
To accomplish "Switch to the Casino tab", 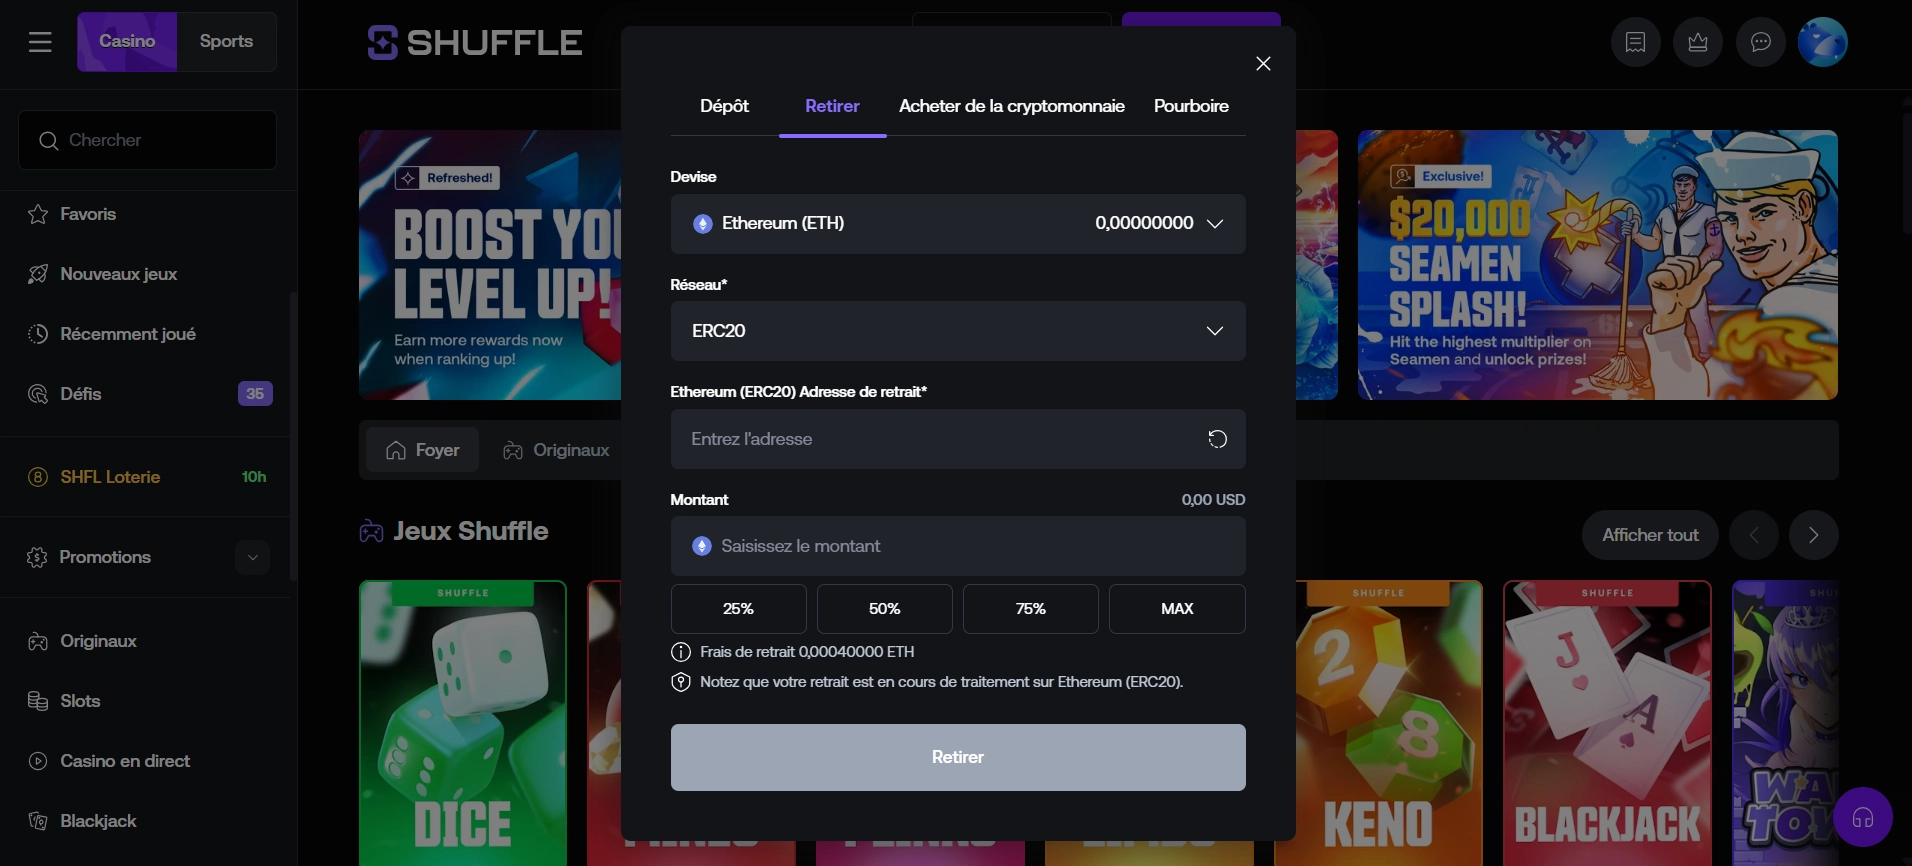I will tap(127, 42).
